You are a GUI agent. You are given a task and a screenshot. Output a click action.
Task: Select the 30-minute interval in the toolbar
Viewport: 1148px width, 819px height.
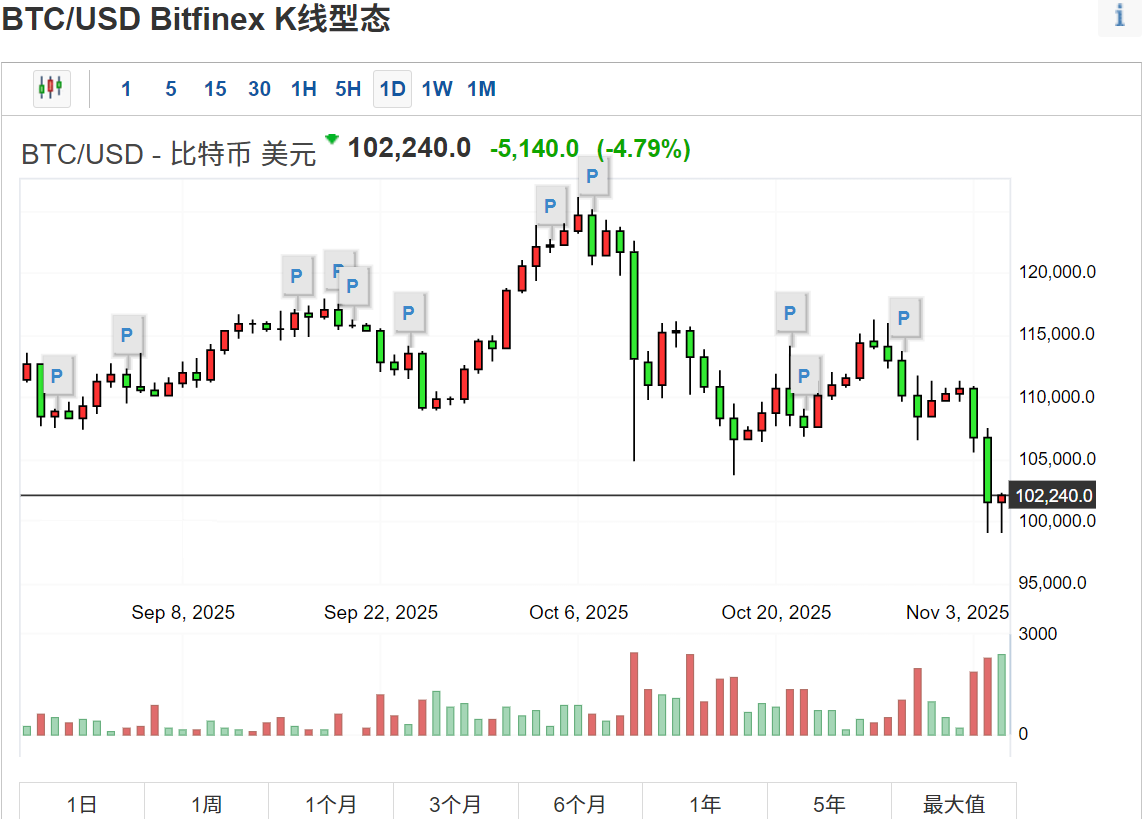tap(259, 89)
